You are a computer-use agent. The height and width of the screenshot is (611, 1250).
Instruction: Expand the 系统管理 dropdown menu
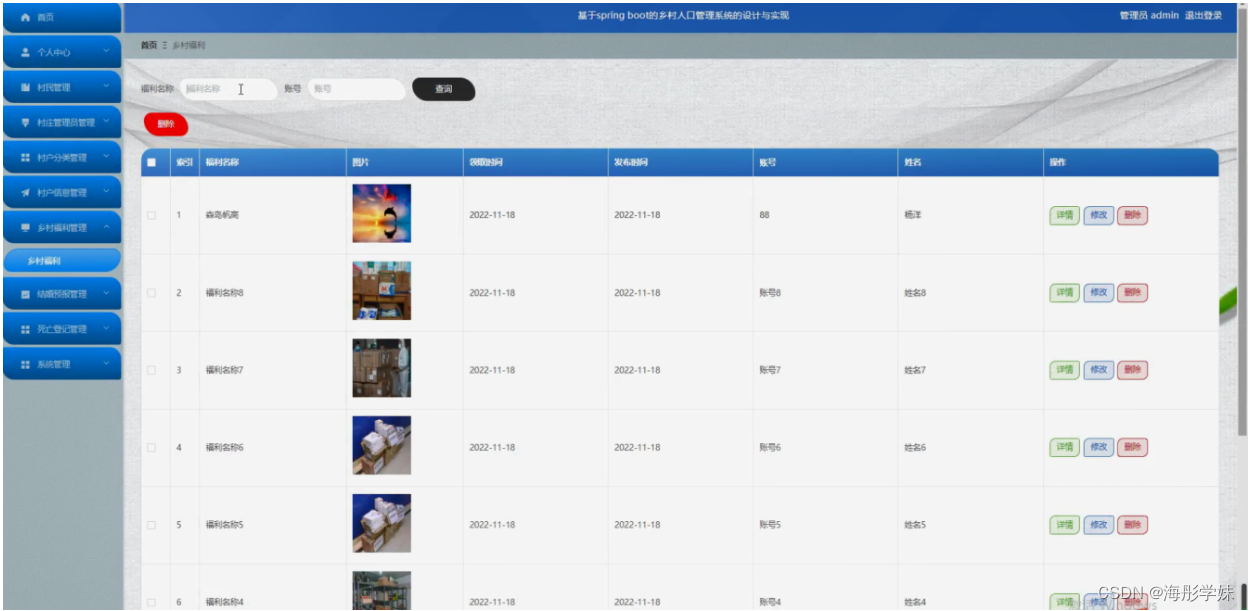[x=108, y=363]
